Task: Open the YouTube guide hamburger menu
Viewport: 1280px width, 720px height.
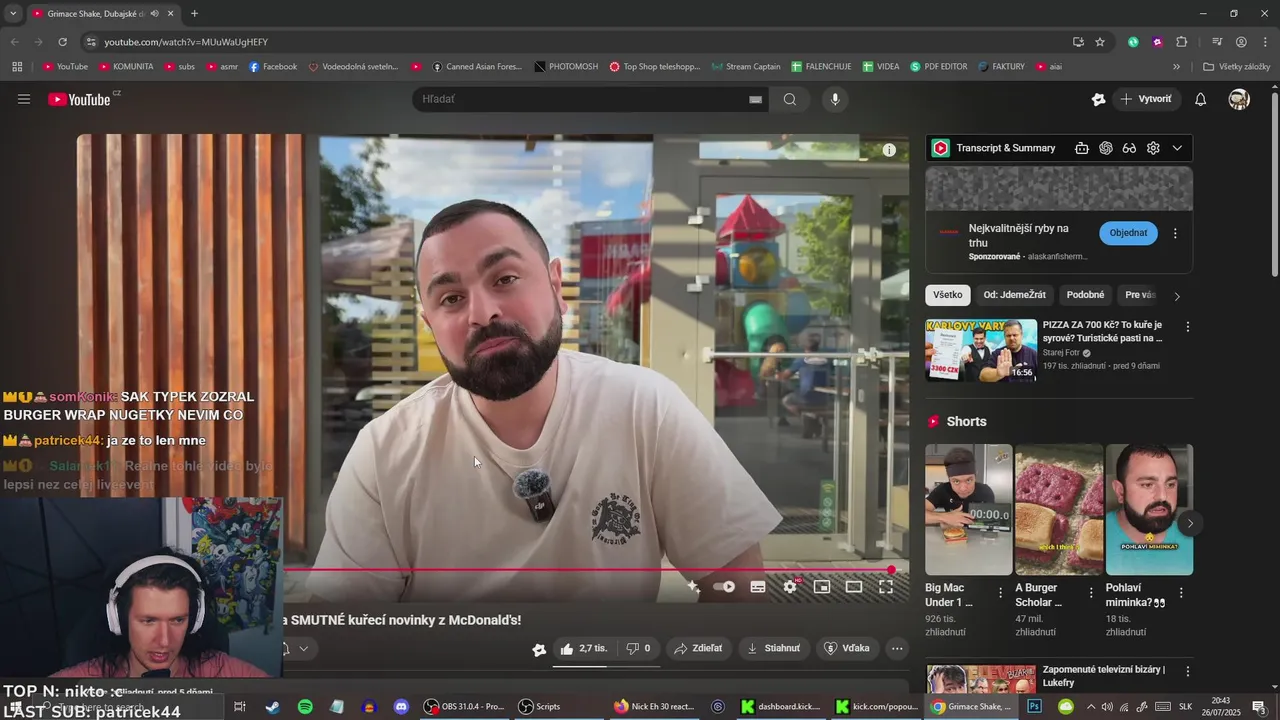Action: coord(24,99)
